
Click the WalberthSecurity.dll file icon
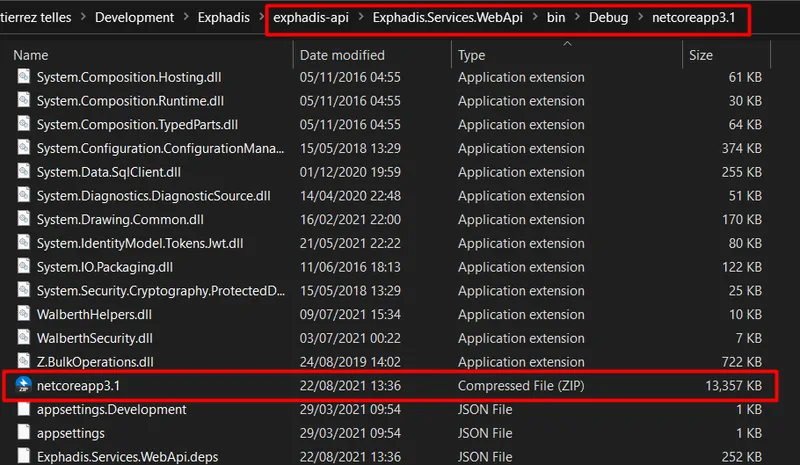click(x=23, y=337)
